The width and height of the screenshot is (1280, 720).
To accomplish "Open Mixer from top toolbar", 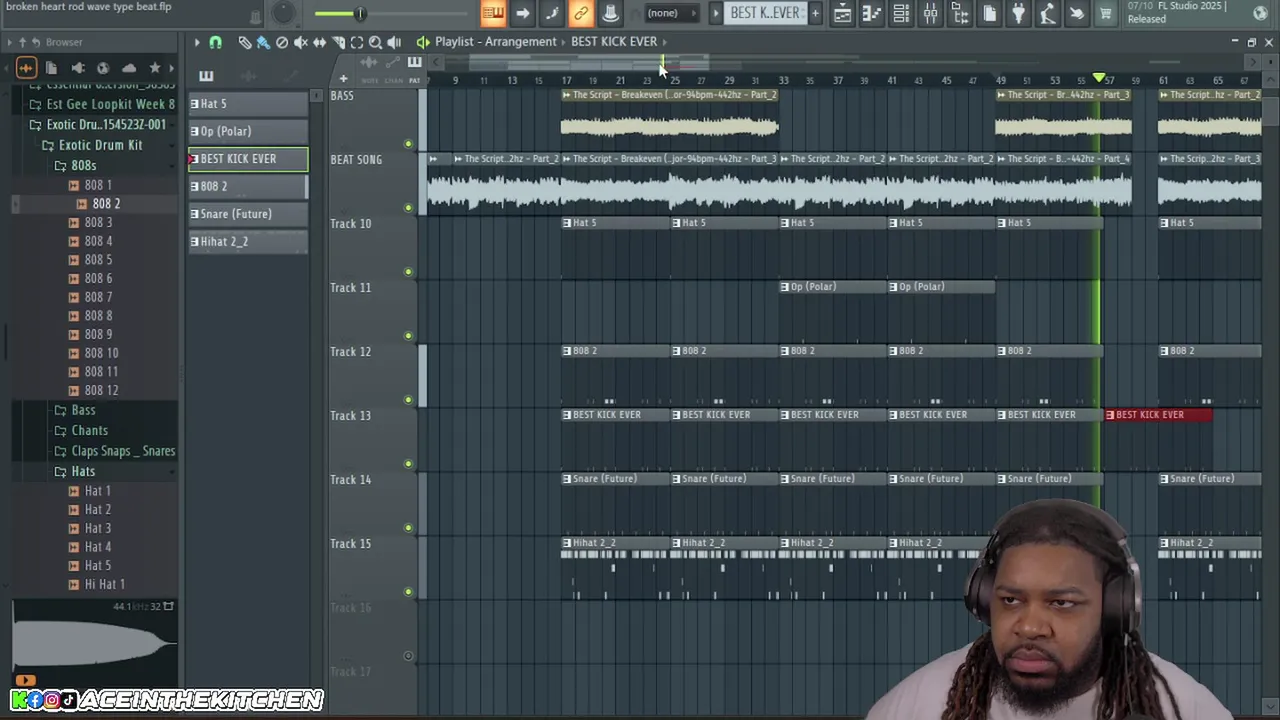I will tap(930, 13).
